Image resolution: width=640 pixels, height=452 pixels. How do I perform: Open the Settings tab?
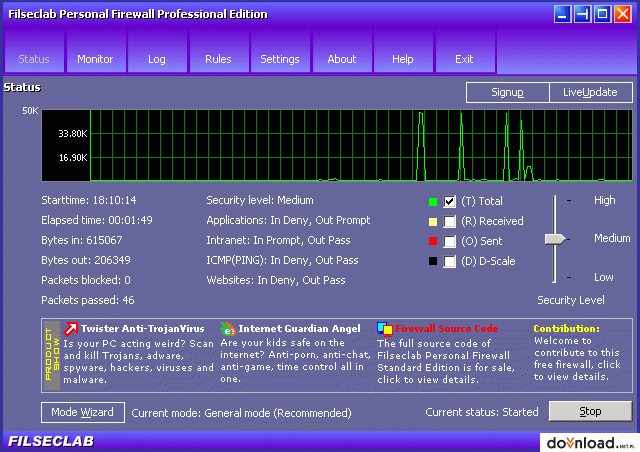point(280,53)
